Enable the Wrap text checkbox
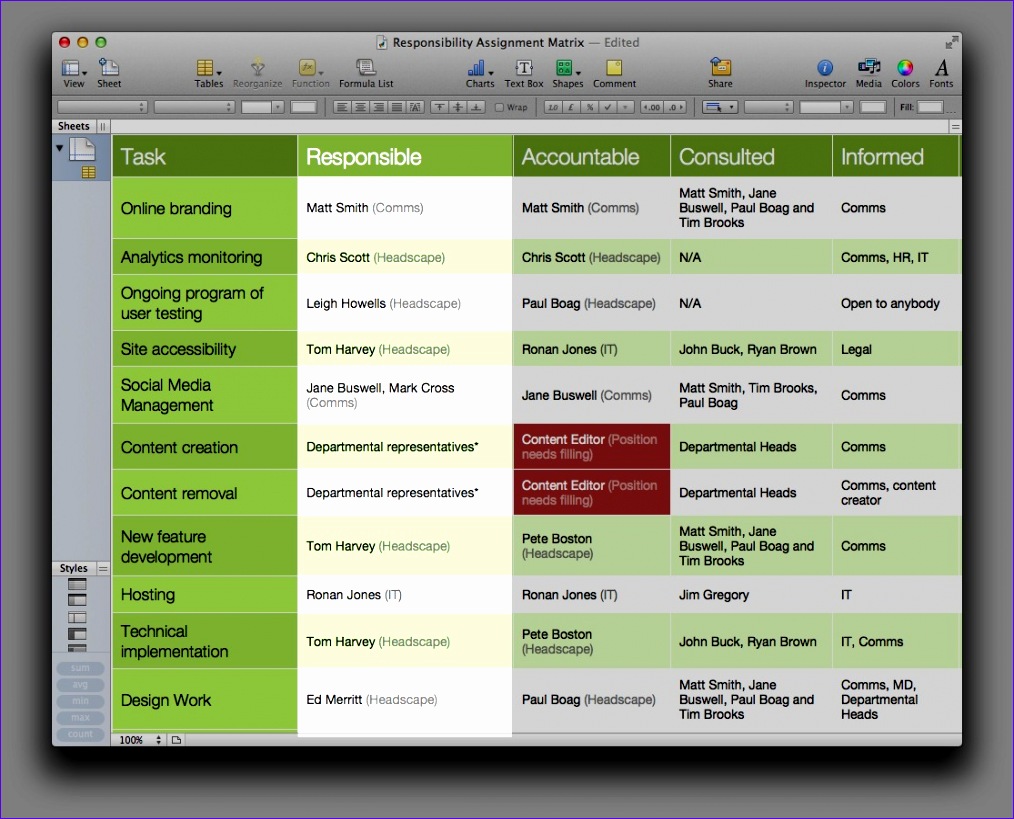Screen dimensions: 1014x819 click(499, 107)
